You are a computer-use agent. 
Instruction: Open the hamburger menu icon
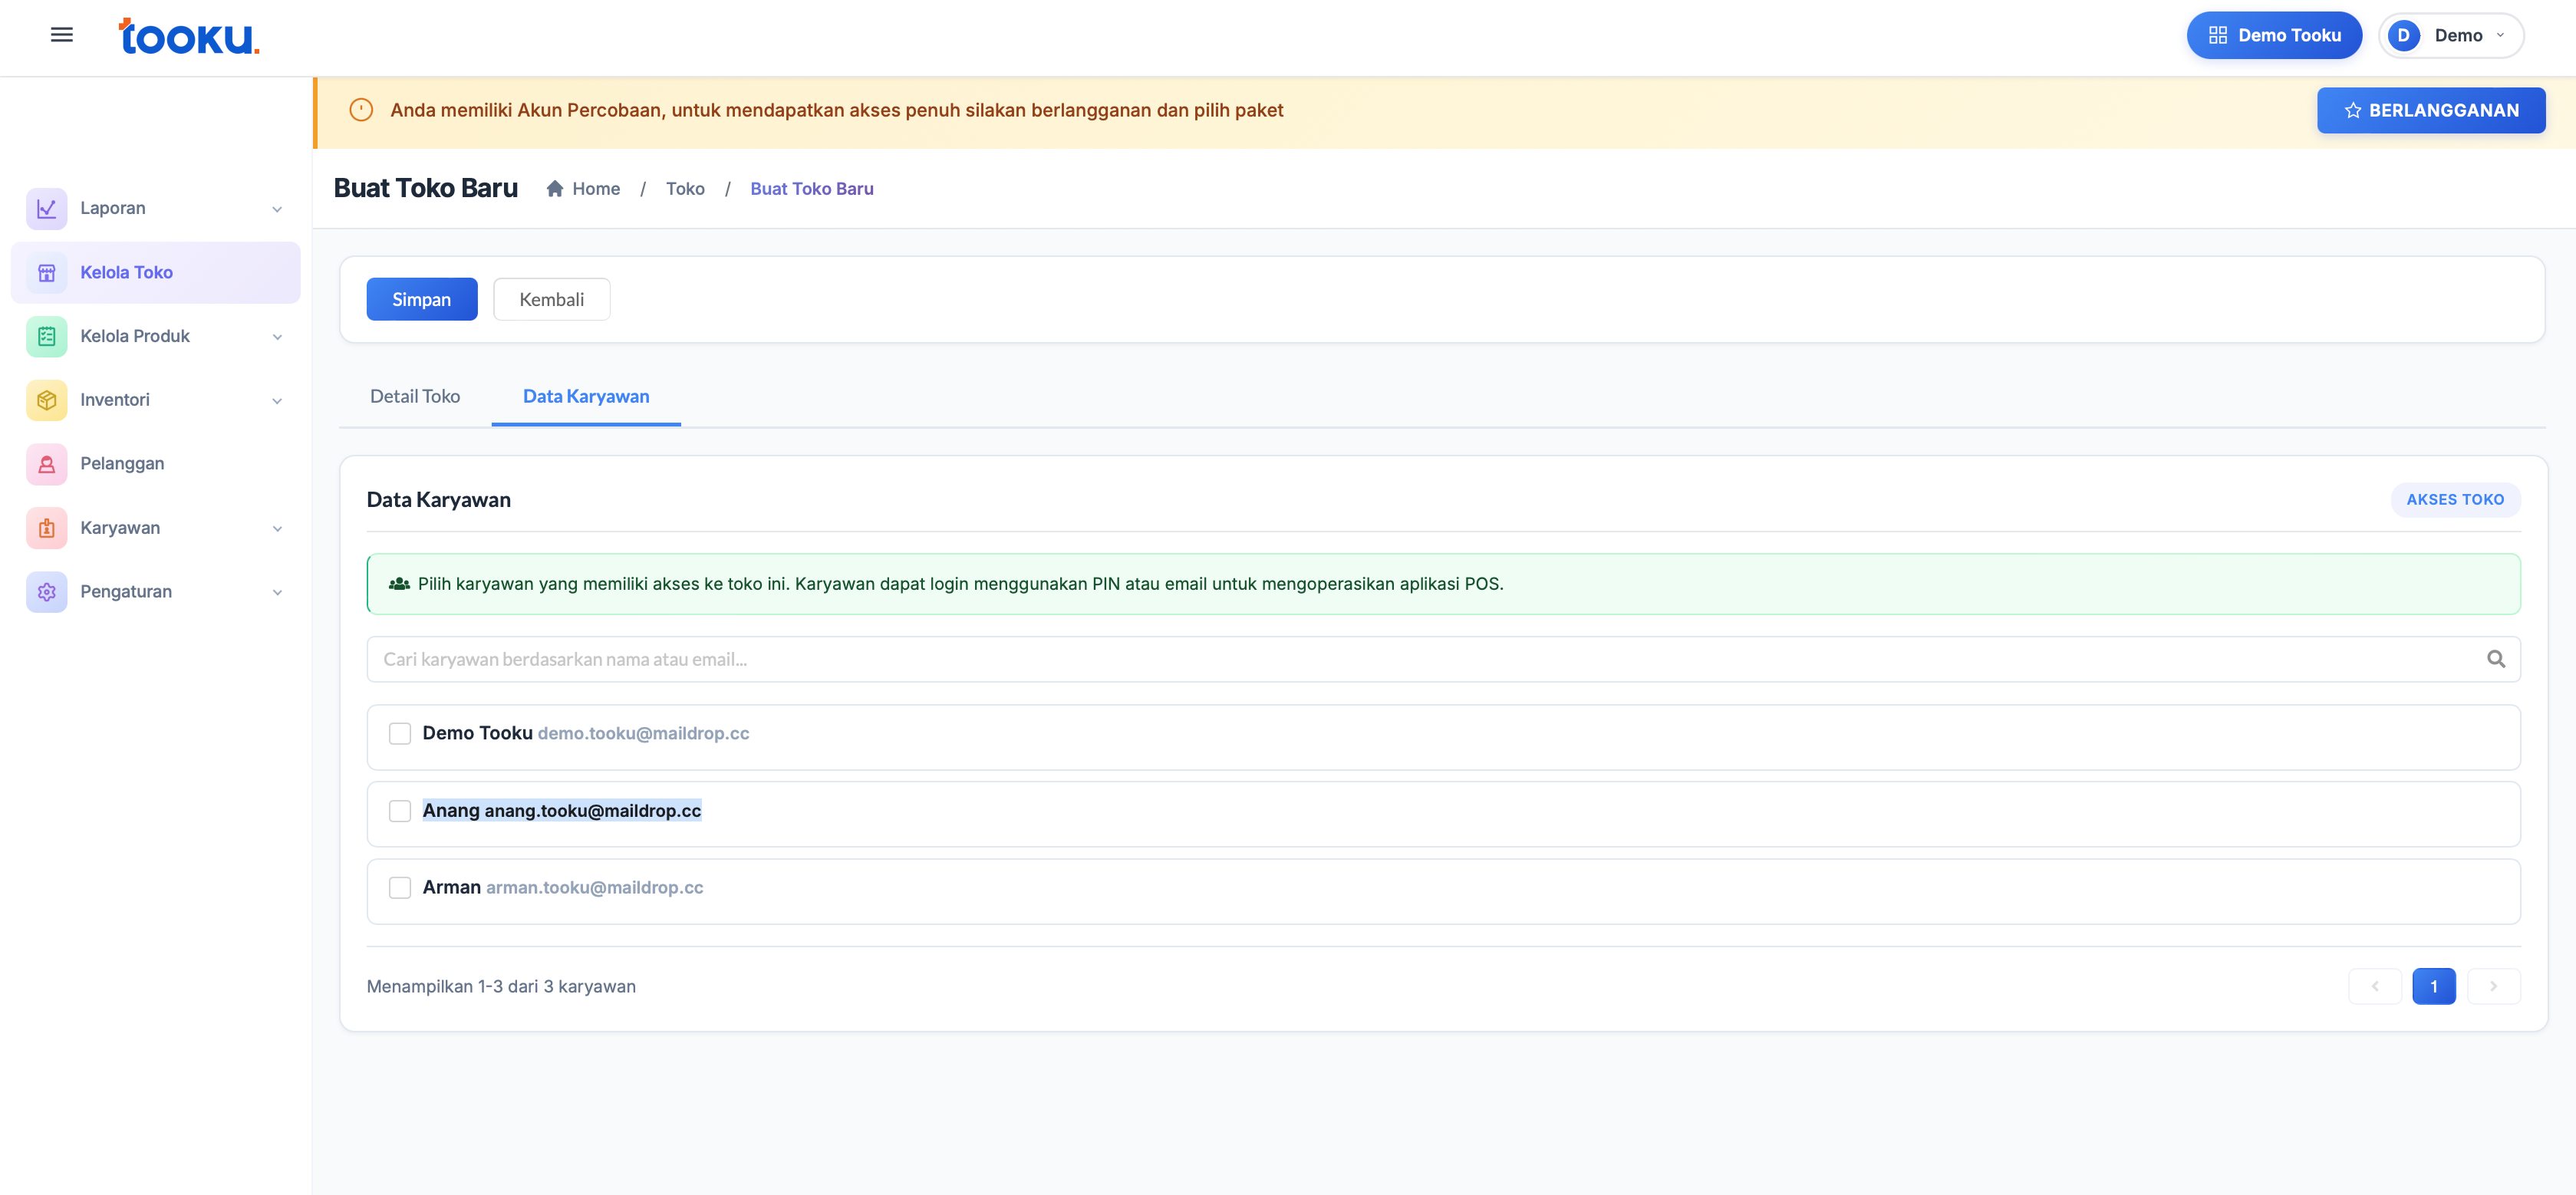(x=61, y=35)
